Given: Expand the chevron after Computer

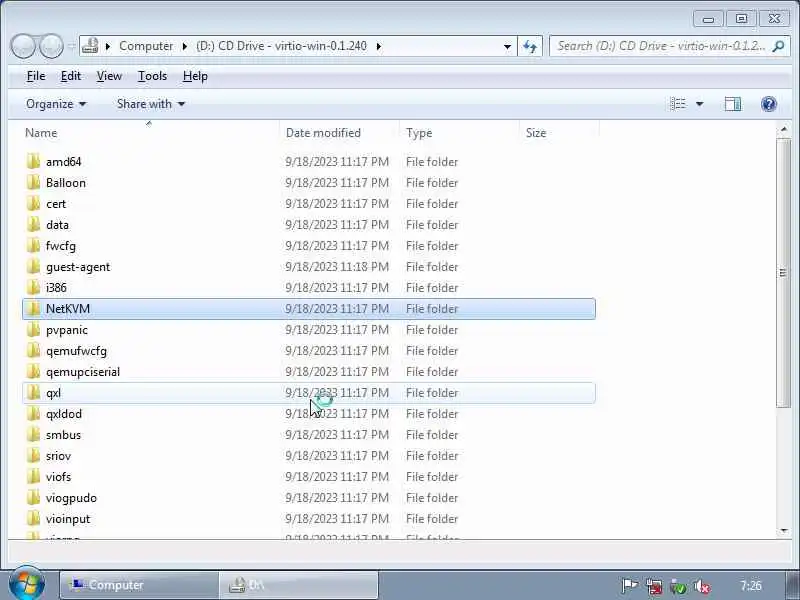Looking at the screenshot, I should click(185, 46).
